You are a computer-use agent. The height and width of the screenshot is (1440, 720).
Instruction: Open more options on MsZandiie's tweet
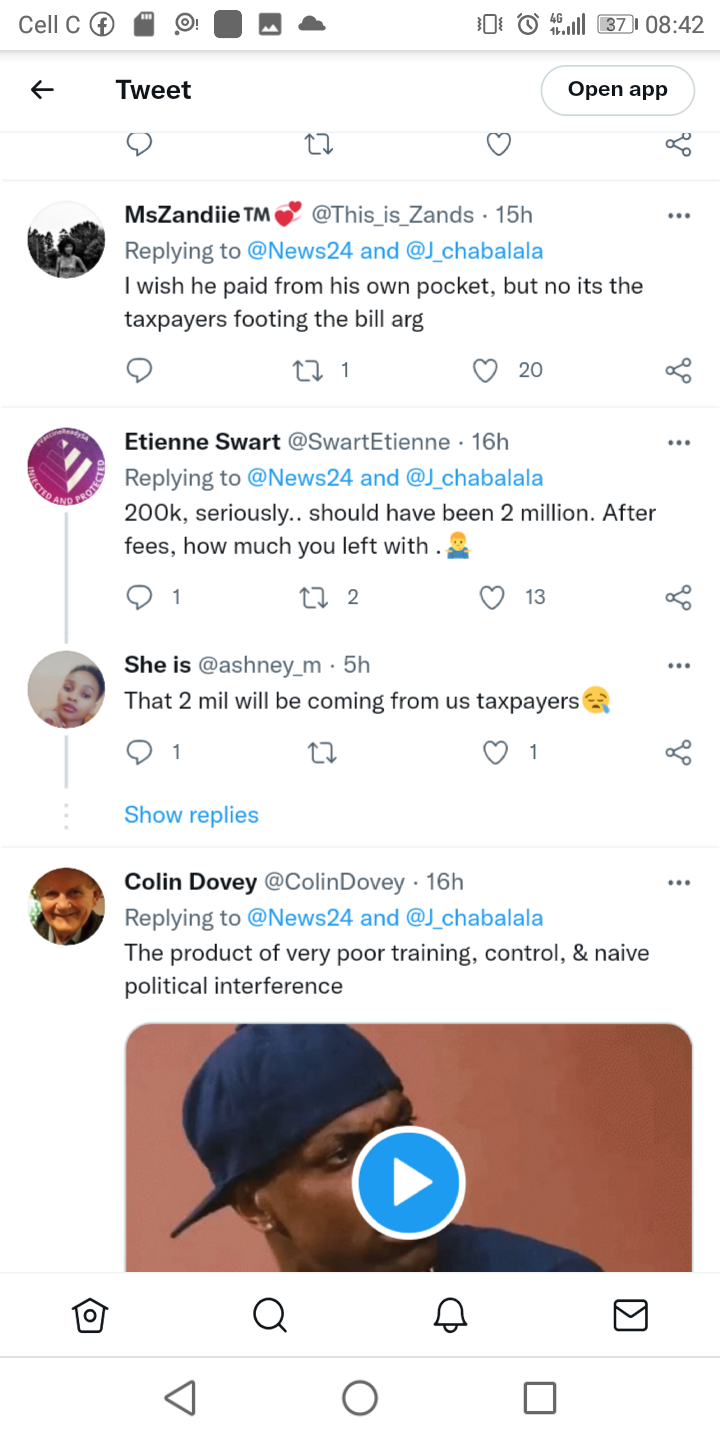point(679,215)
